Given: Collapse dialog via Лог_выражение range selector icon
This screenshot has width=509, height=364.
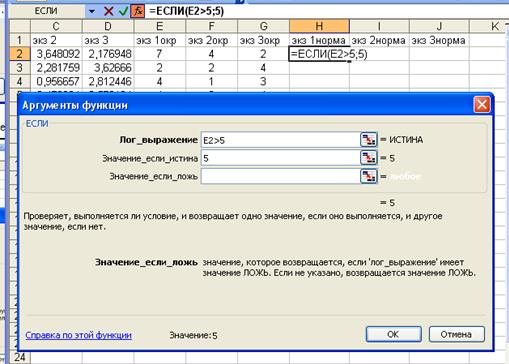Looking at the screenshot, I should coord(368,140).
